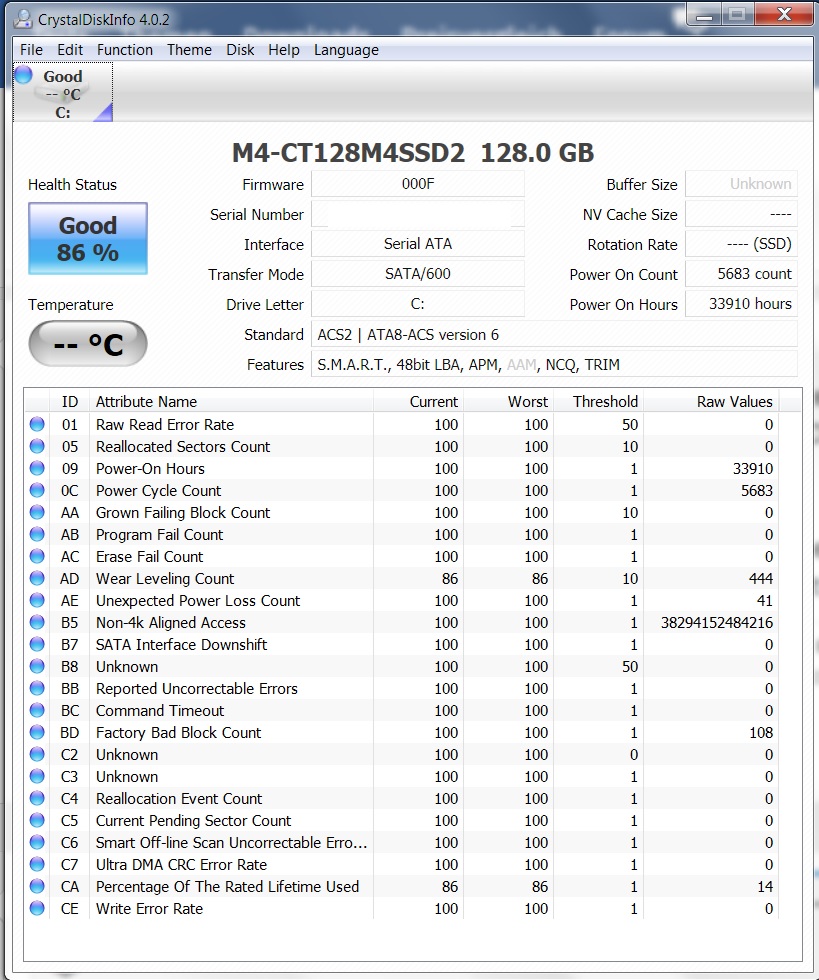
Task: Click status icon for Reported Uncorrectable Errors
Action: point(38,688)
